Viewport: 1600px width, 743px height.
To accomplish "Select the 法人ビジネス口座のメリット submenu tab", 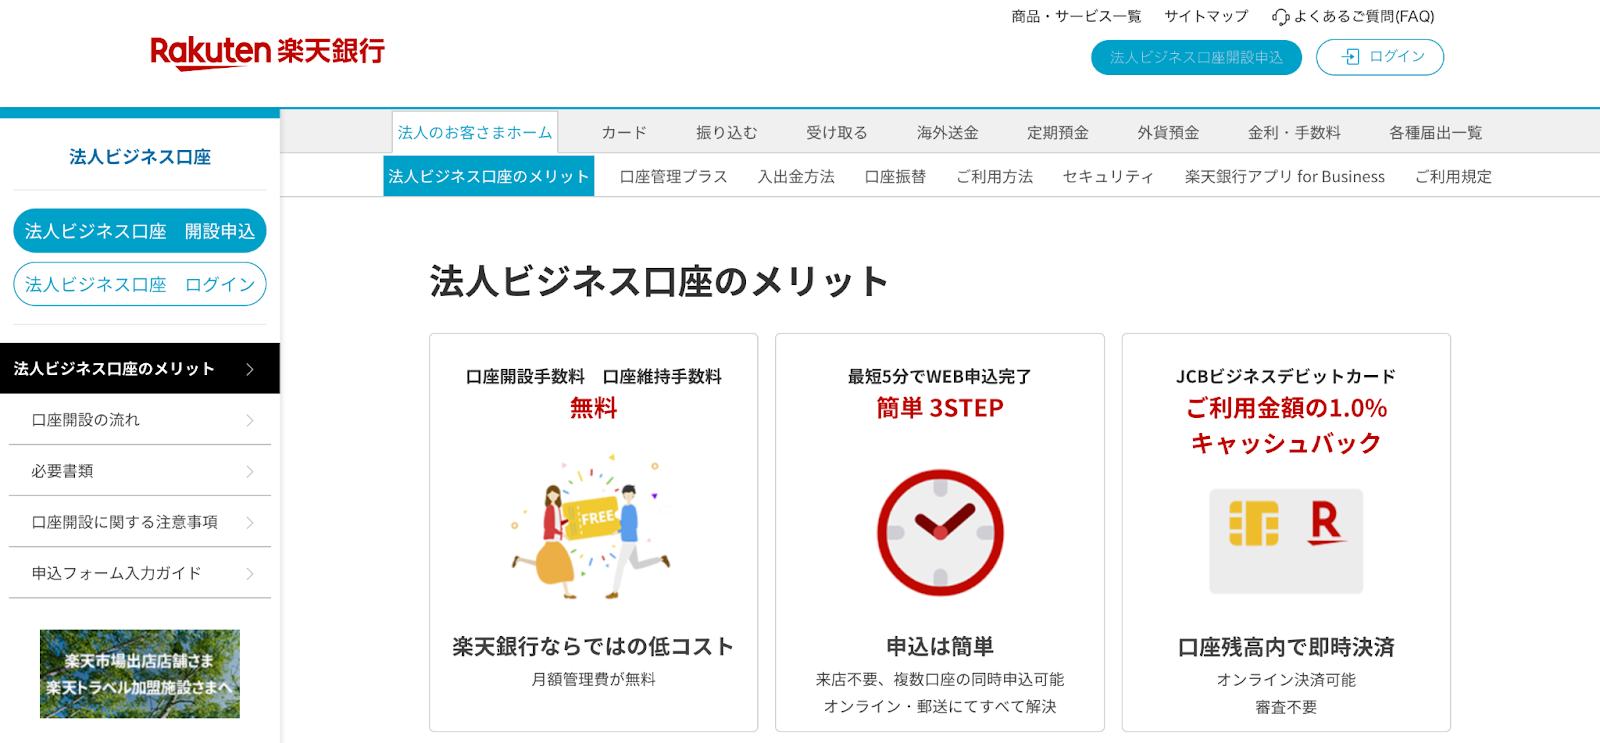I will pyautogui.click(x=489, y=176).
